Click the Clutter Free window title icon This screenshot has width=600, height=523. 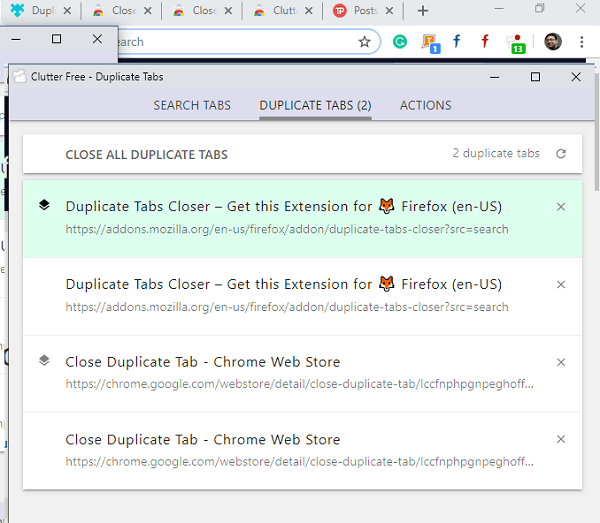pos(20,77)
